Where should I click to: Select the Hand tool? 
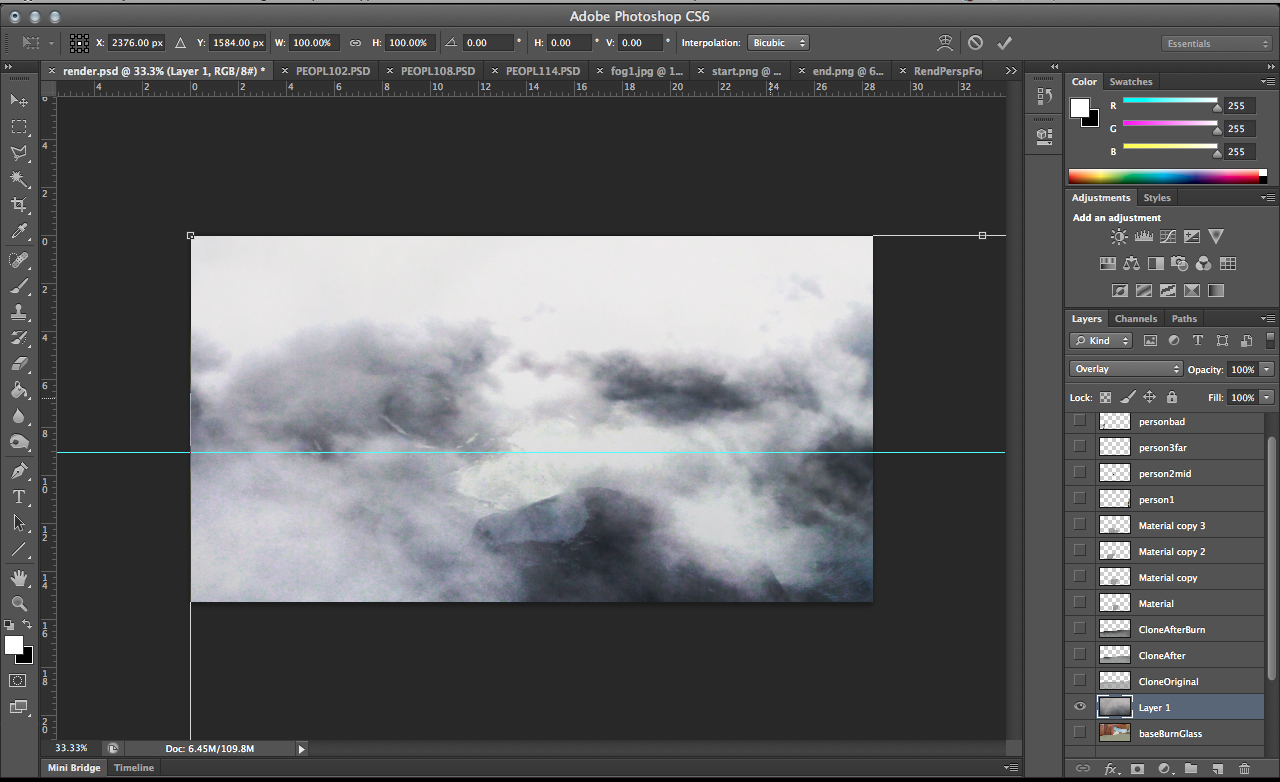19,578
